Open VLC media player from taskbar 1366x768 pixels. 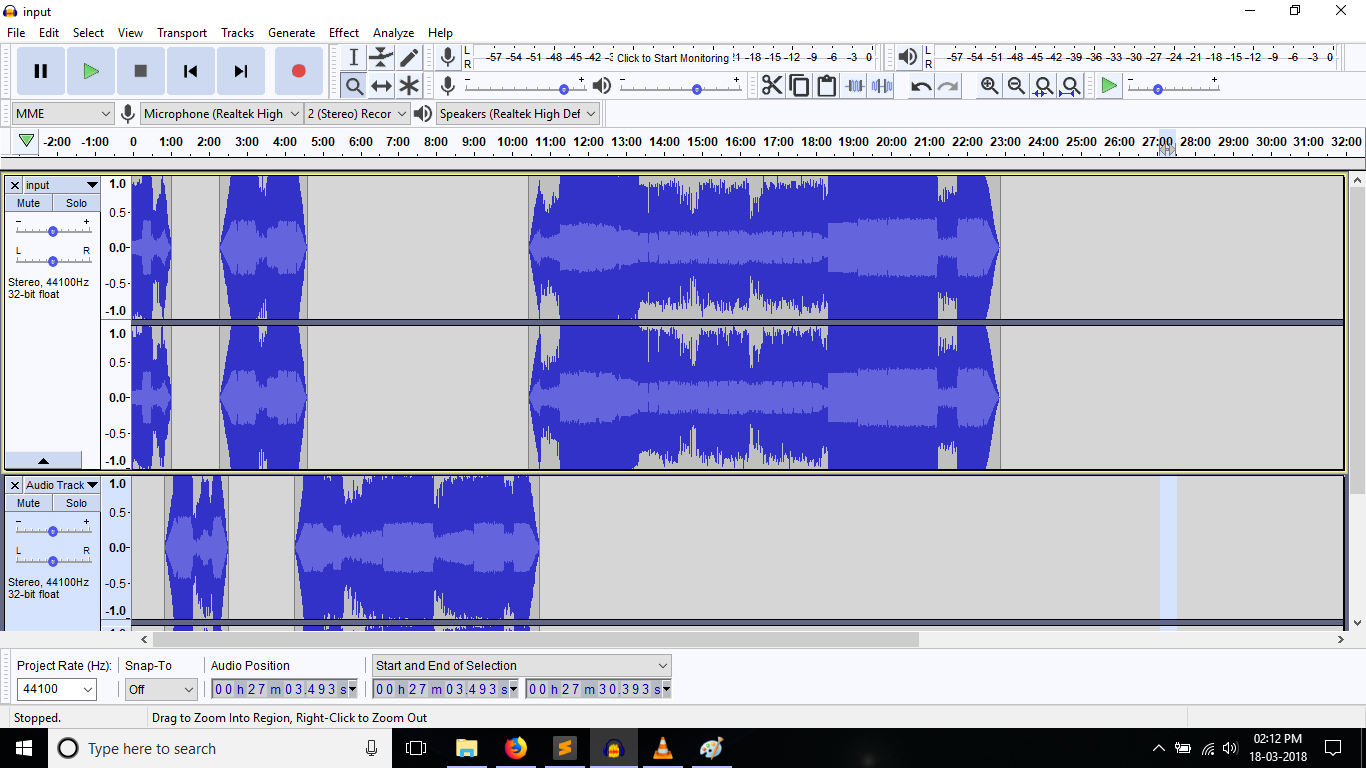[662, 748]
